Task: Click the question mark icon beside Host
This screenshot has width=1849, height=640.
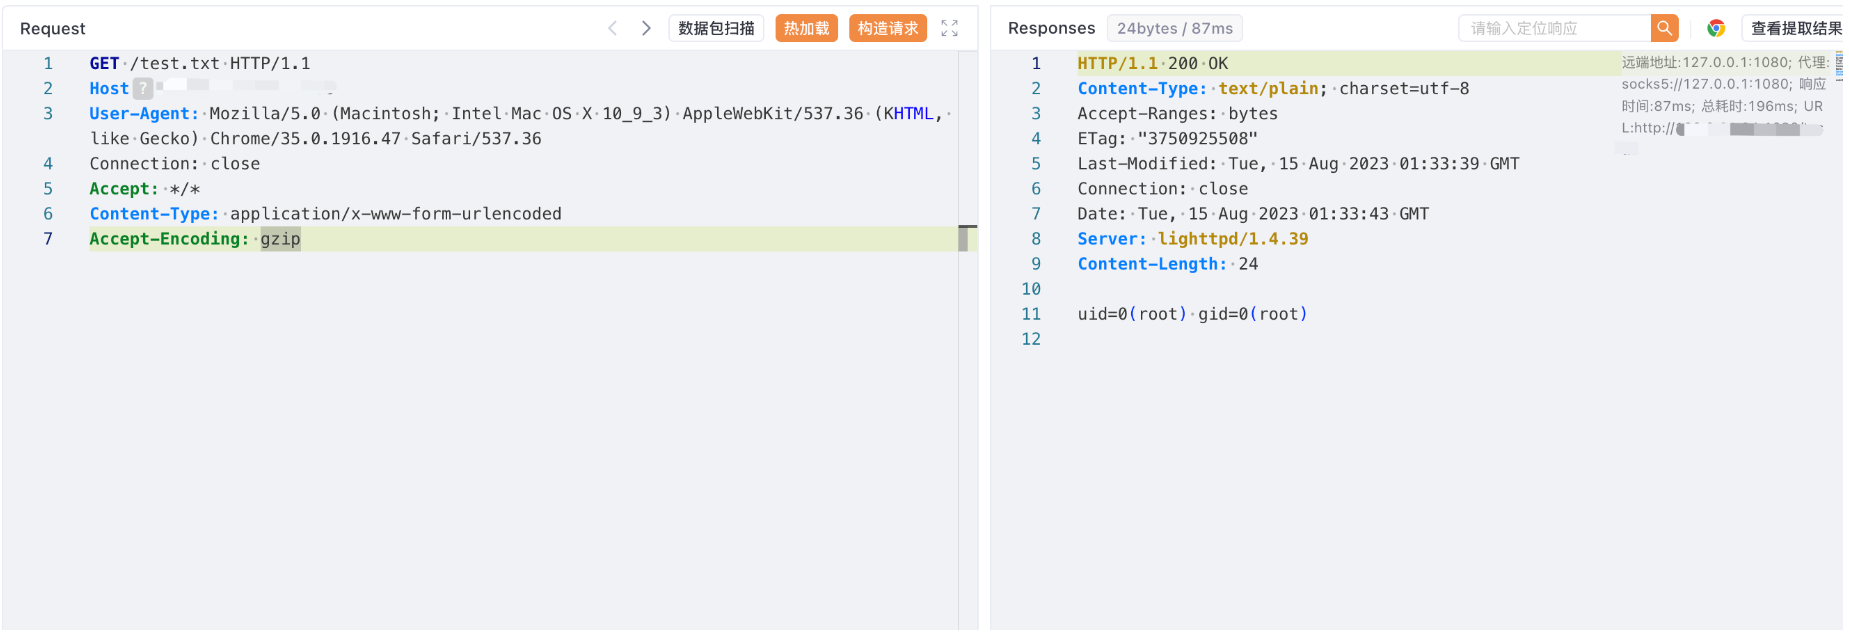Action: [143, 89]
